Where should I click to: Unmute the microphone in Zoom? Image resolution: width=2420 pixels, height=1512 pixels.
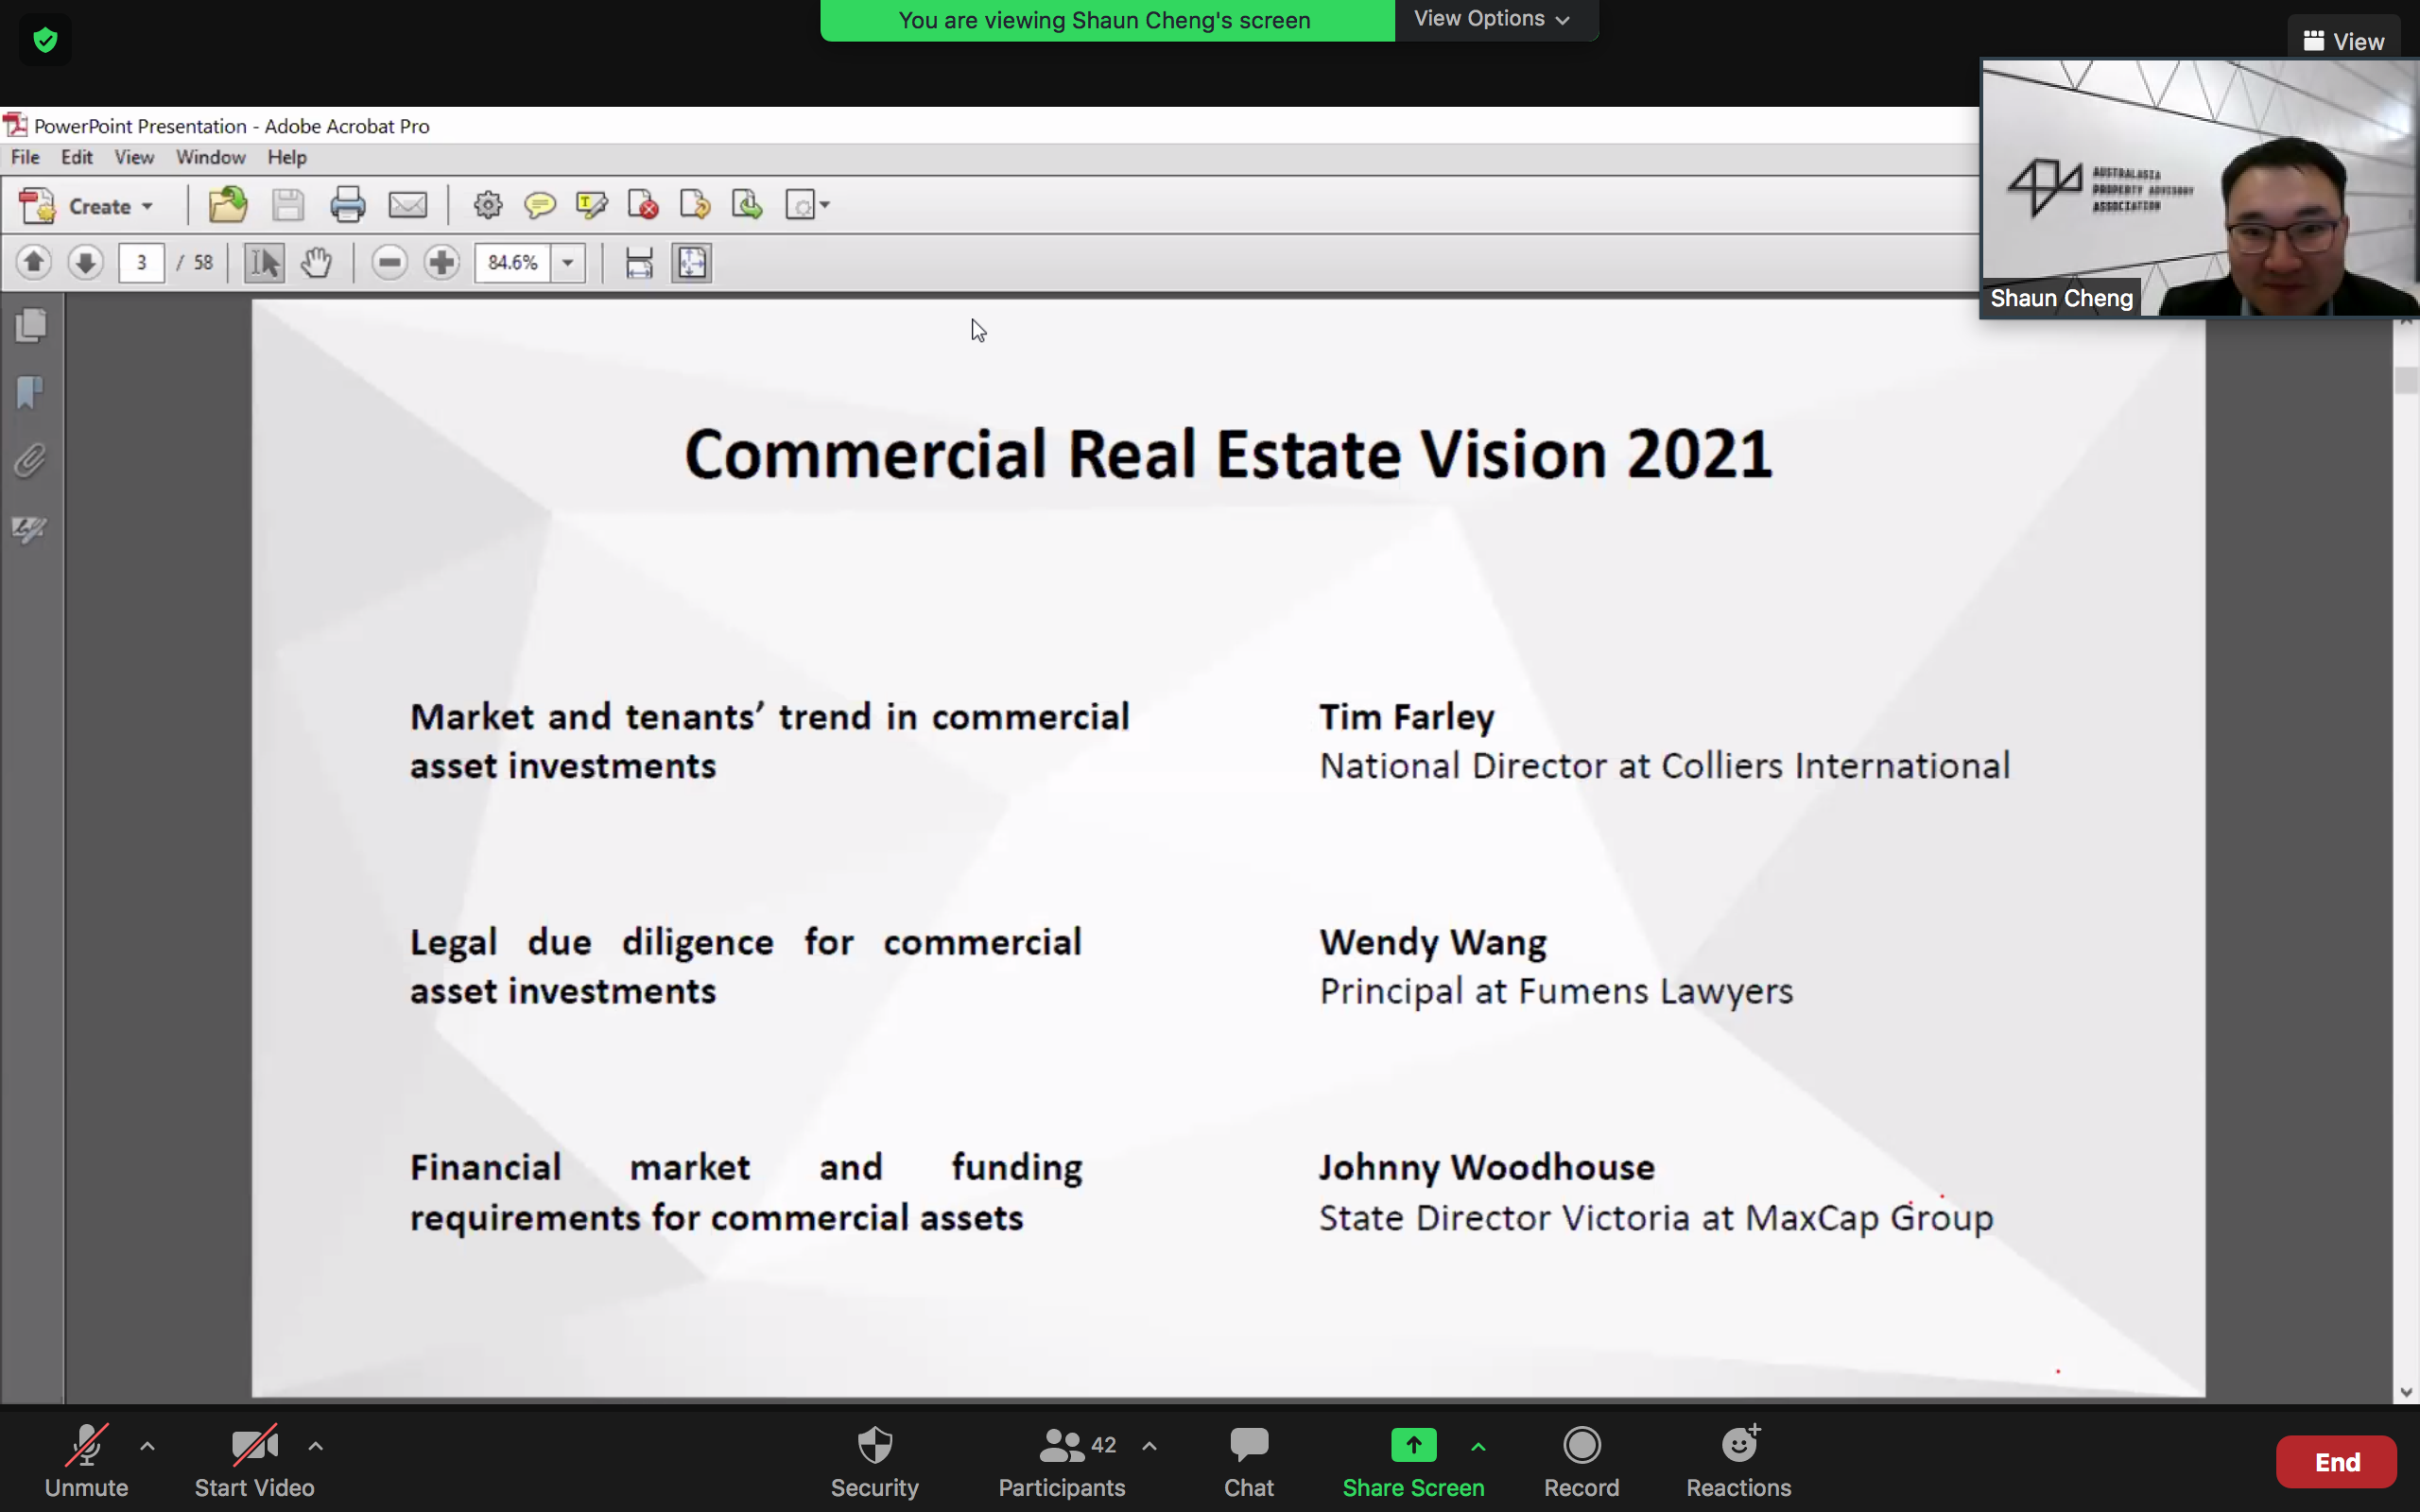[86, 1462]
